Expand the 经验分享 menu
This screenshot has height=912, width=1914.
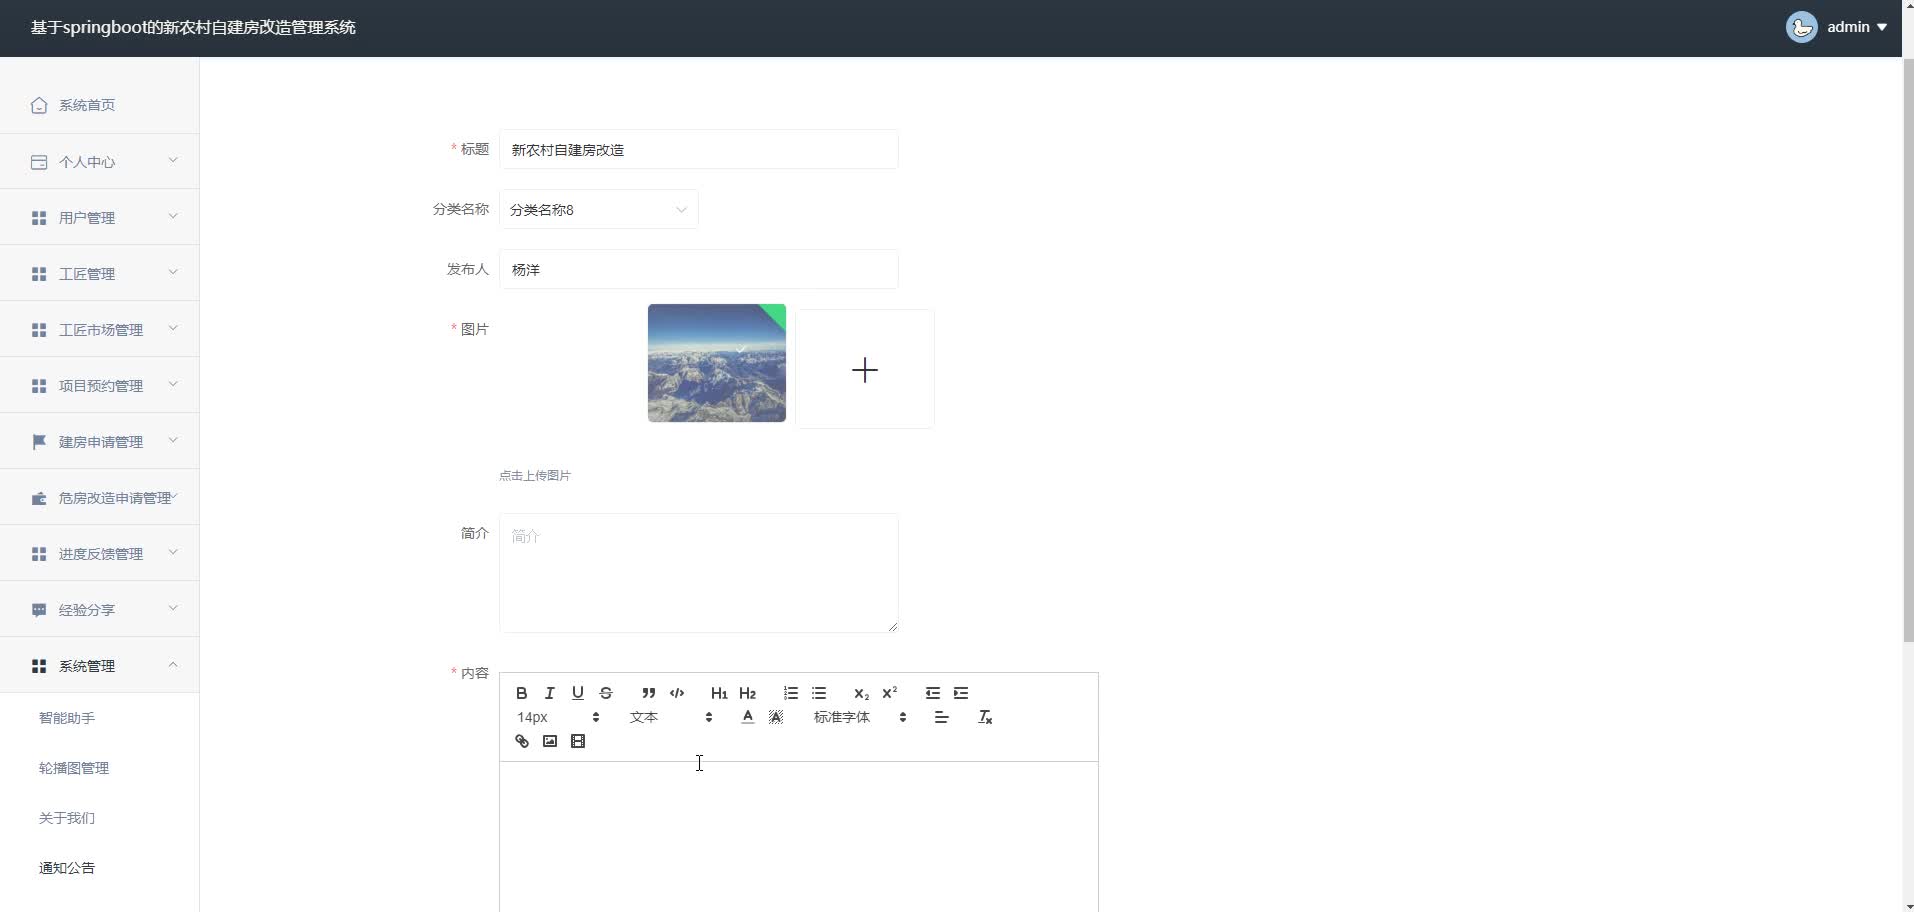100,609
